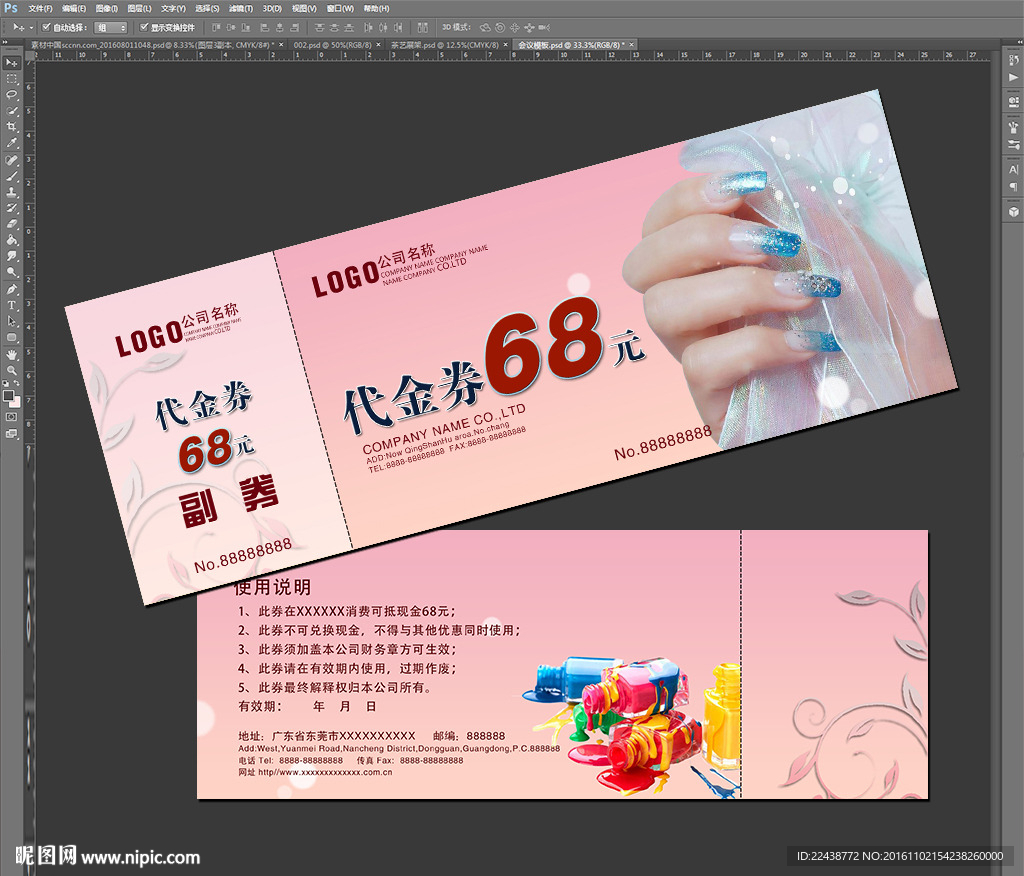Swap foreground and background colors
This screenshot has width=1024, height=876.
coord(16,383)
